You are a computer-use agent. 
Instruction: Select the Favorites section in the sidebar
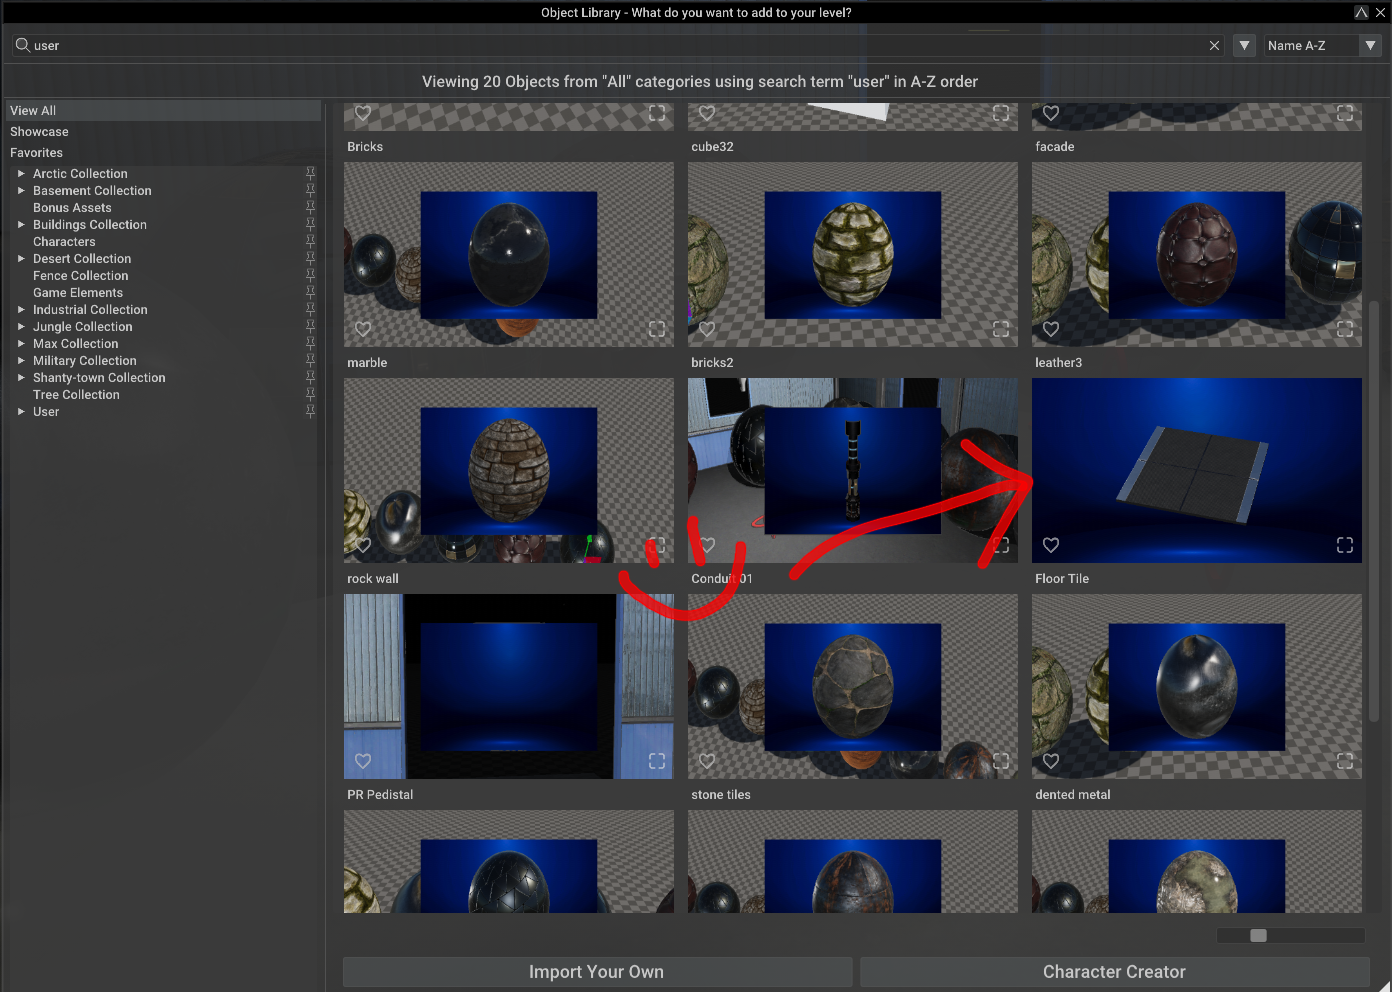pyautogui.click(x=36, y=152)
